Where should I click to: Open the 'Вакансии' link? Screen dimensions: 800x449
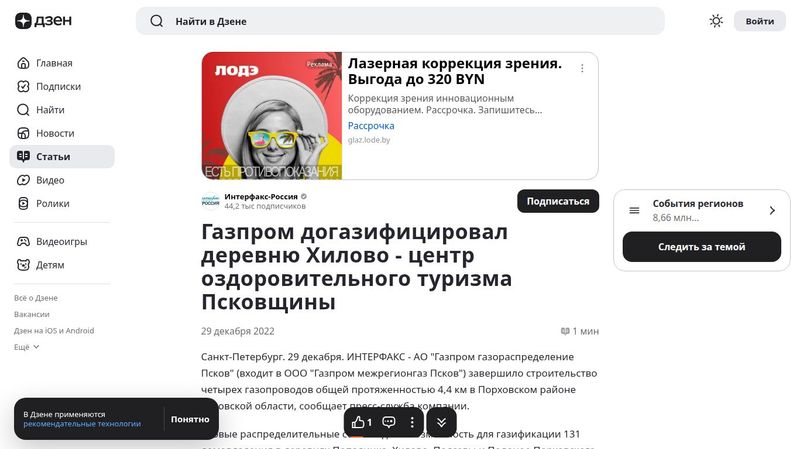click(x=32, y=314)
